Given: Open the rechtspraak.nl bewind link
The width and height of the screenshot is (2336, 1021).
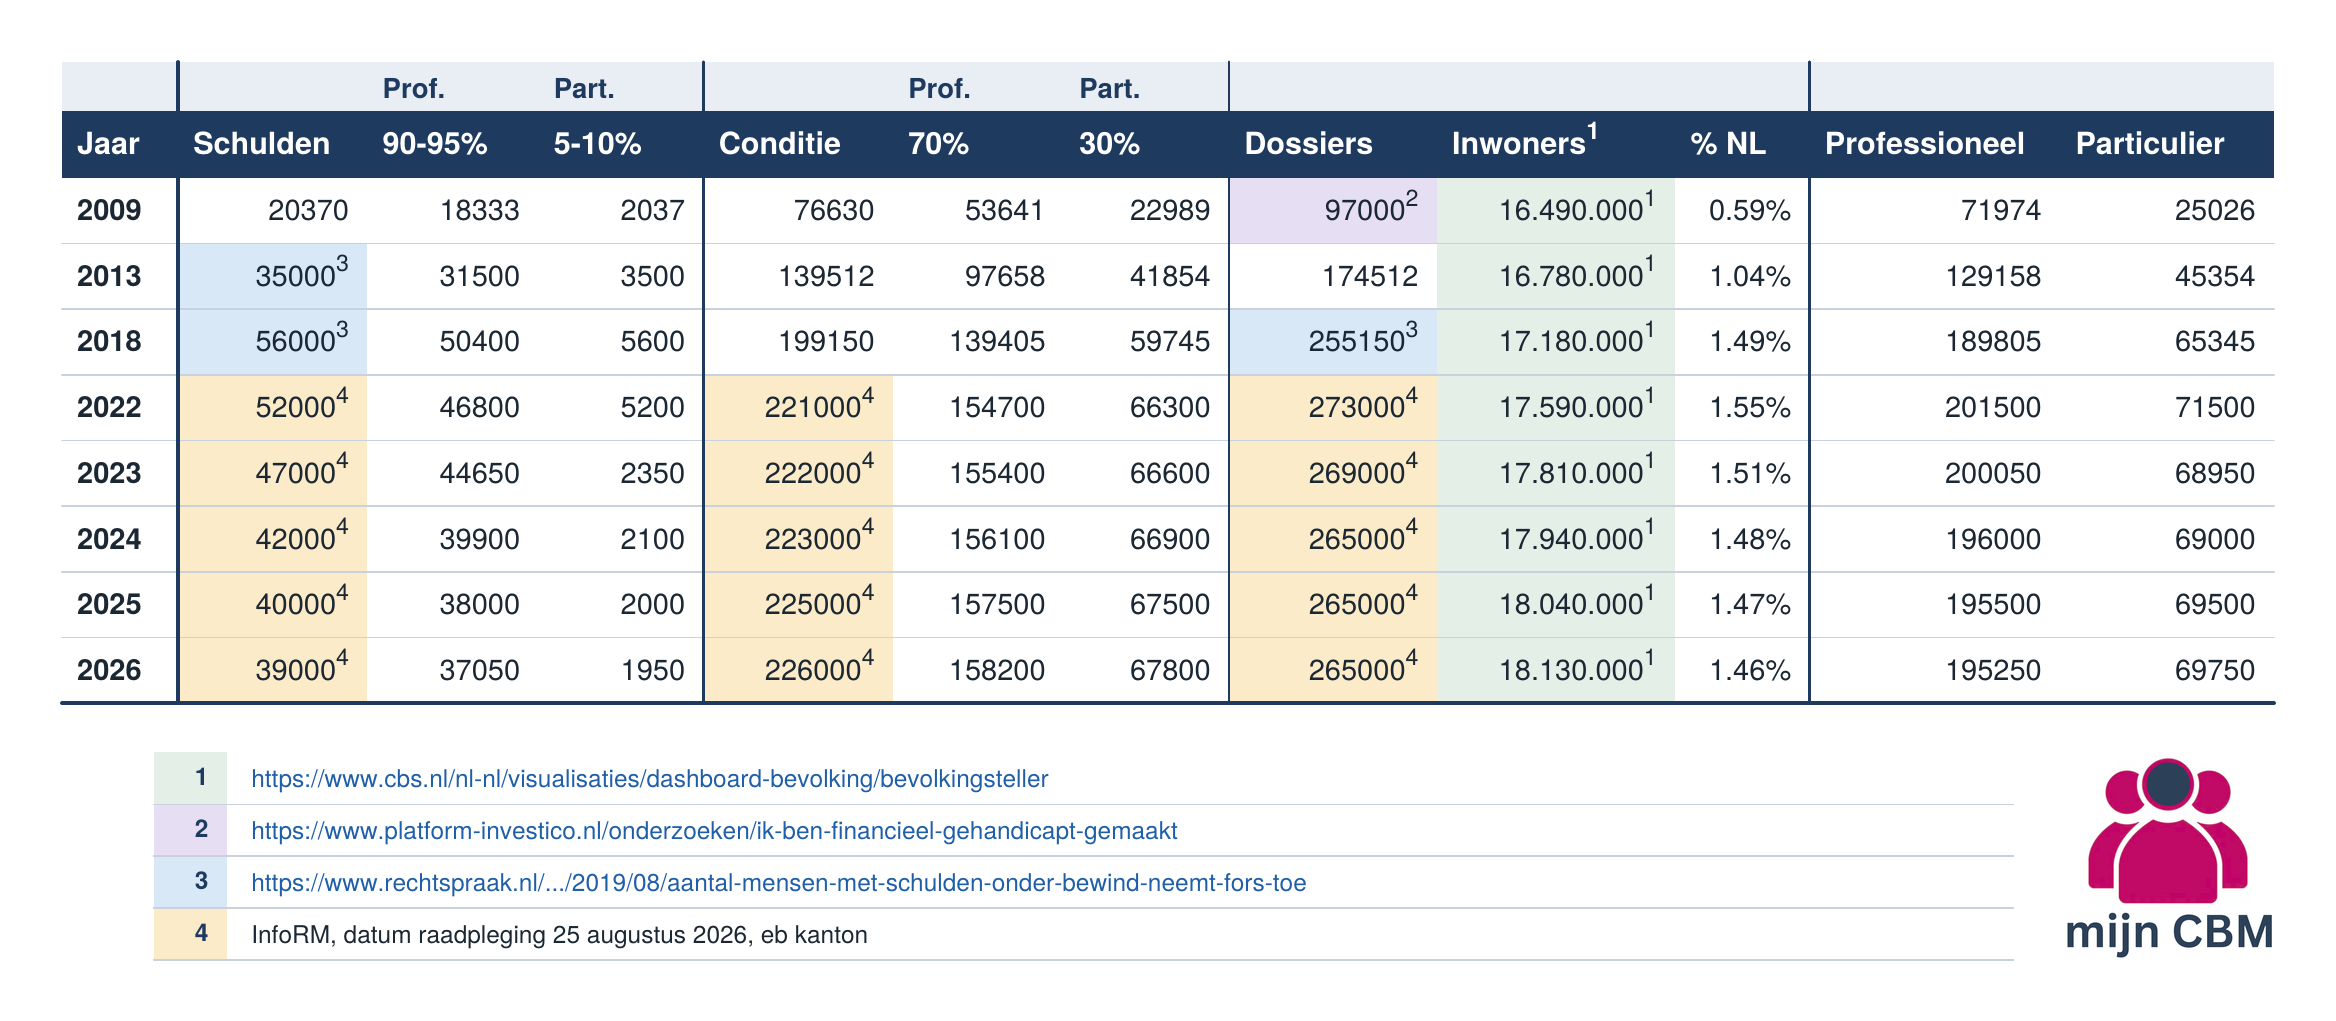Looking at the screenshot, I should coord(778,883).
